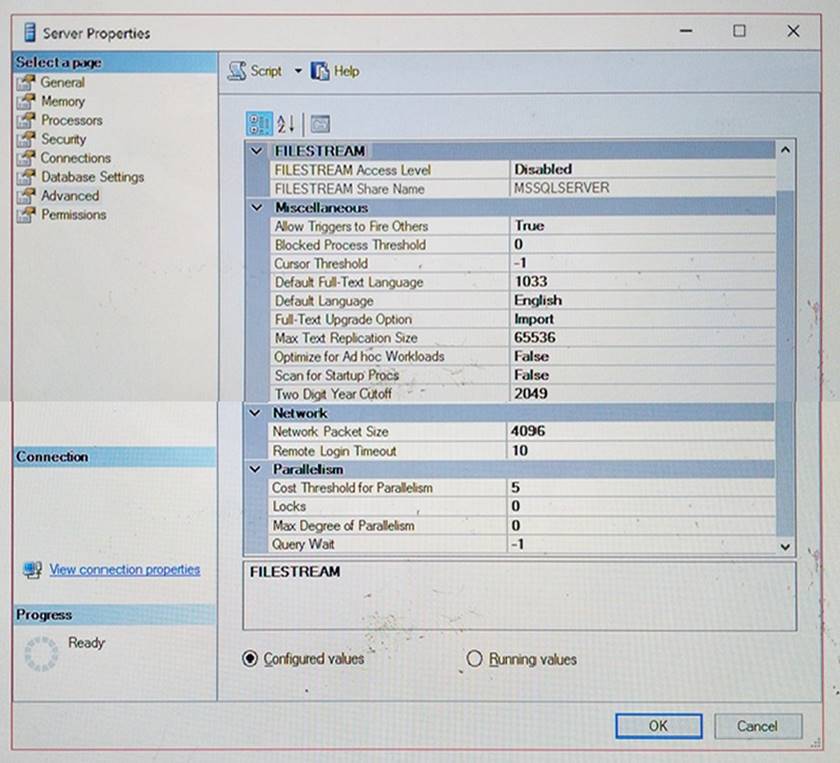Screen dimensions: 840x763
Task: Open the Script dropdown arrow
Action: [x=298, y=71]
